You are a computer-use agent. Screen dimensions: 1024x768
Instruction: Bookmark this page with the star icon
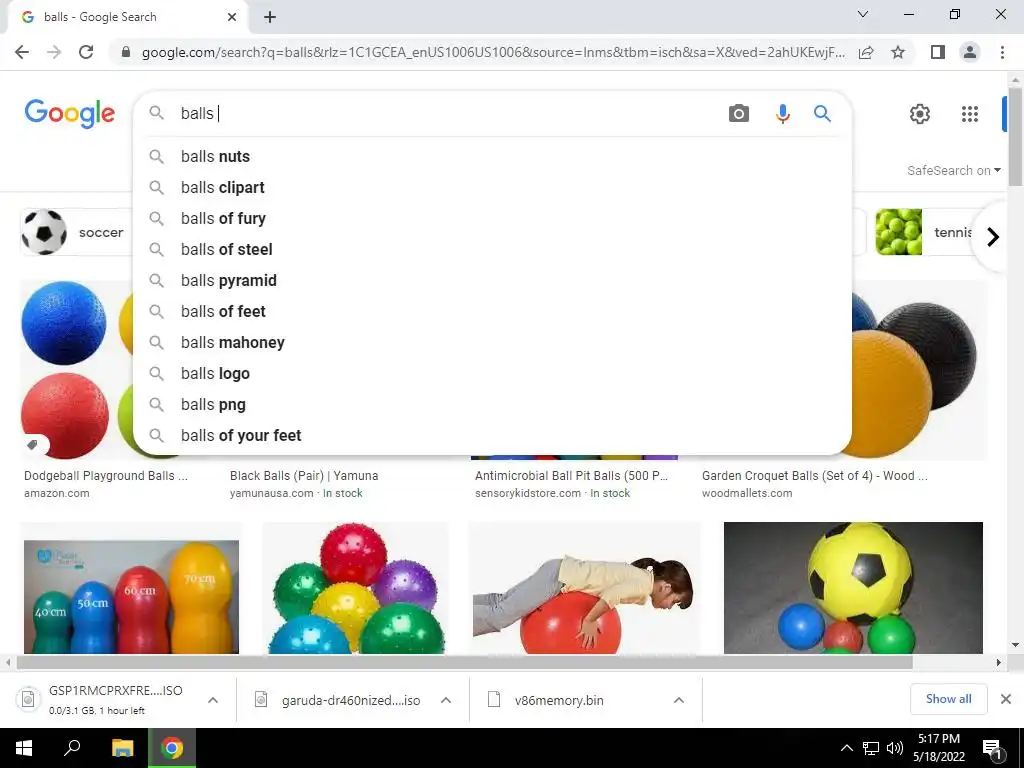898,52
